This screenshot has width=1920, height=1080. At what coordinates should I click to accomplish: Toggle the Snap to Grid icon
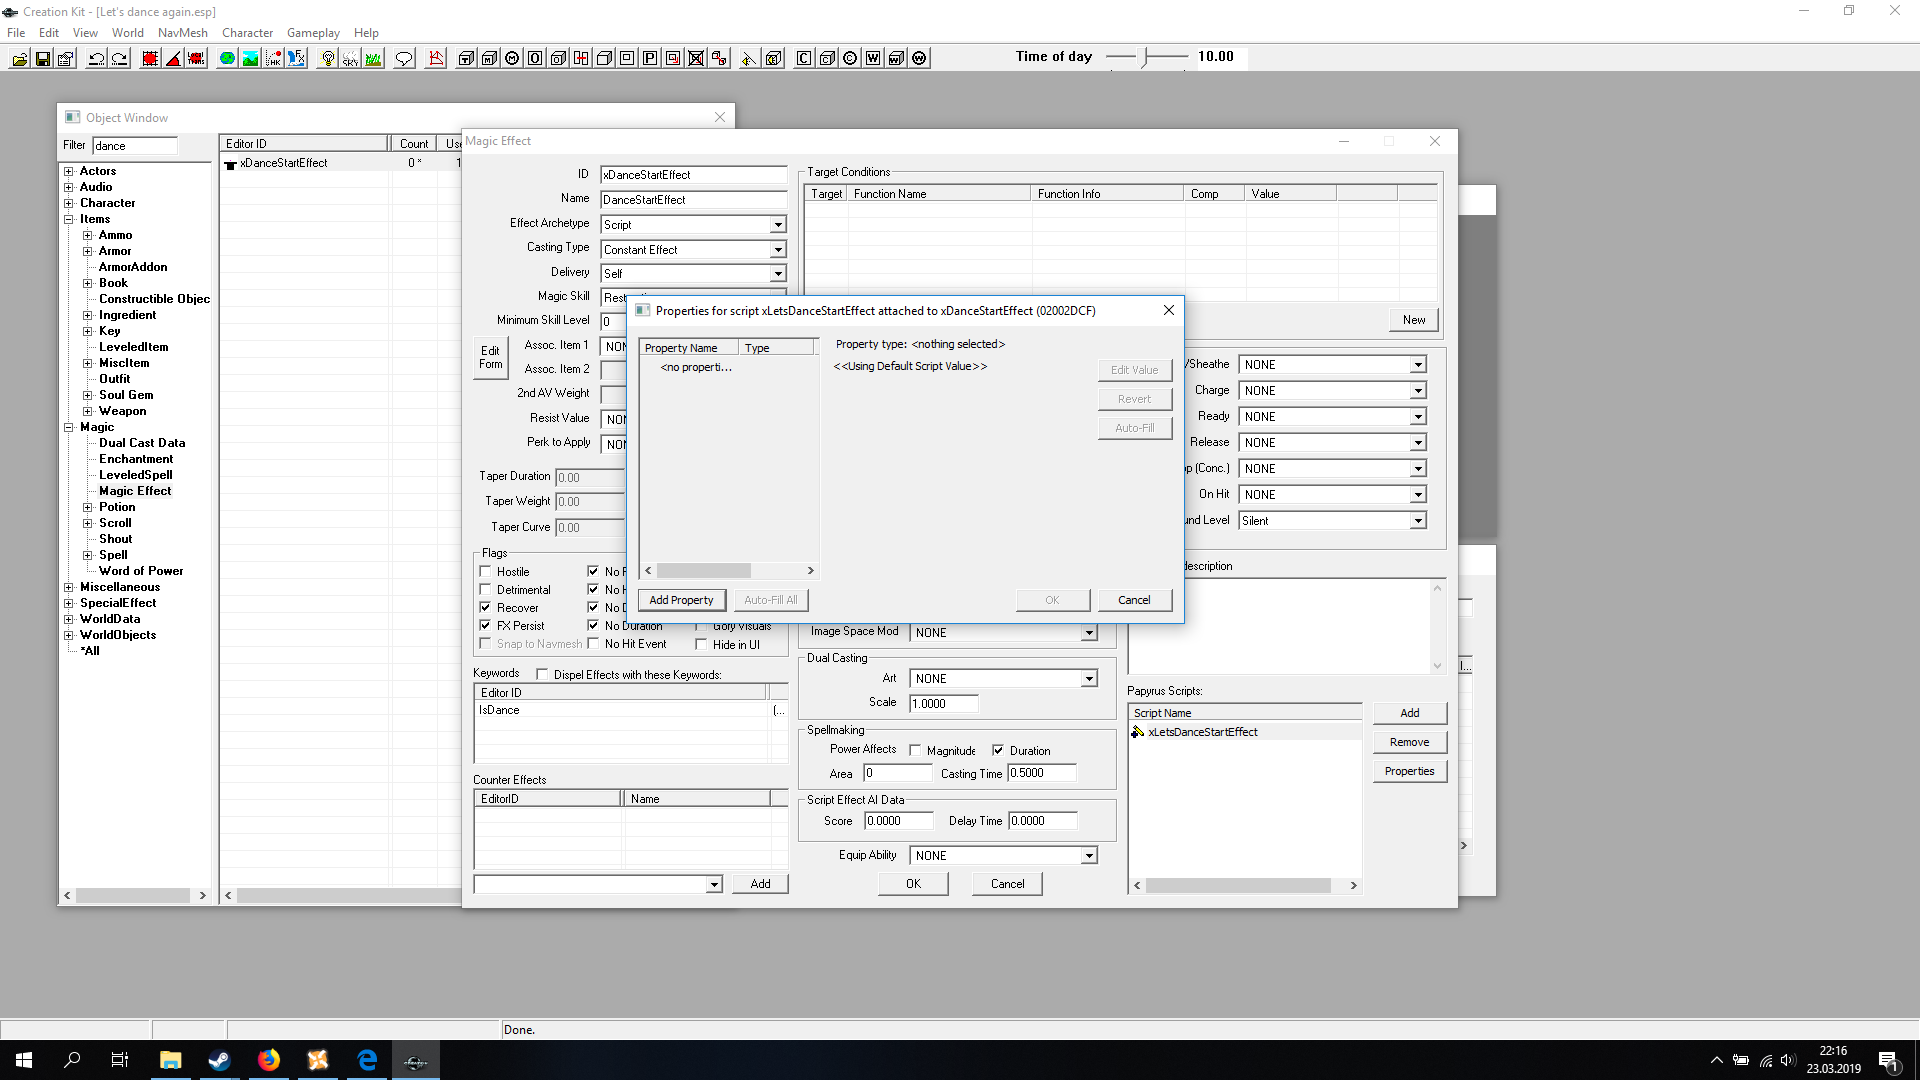click(x=150, y=58)
